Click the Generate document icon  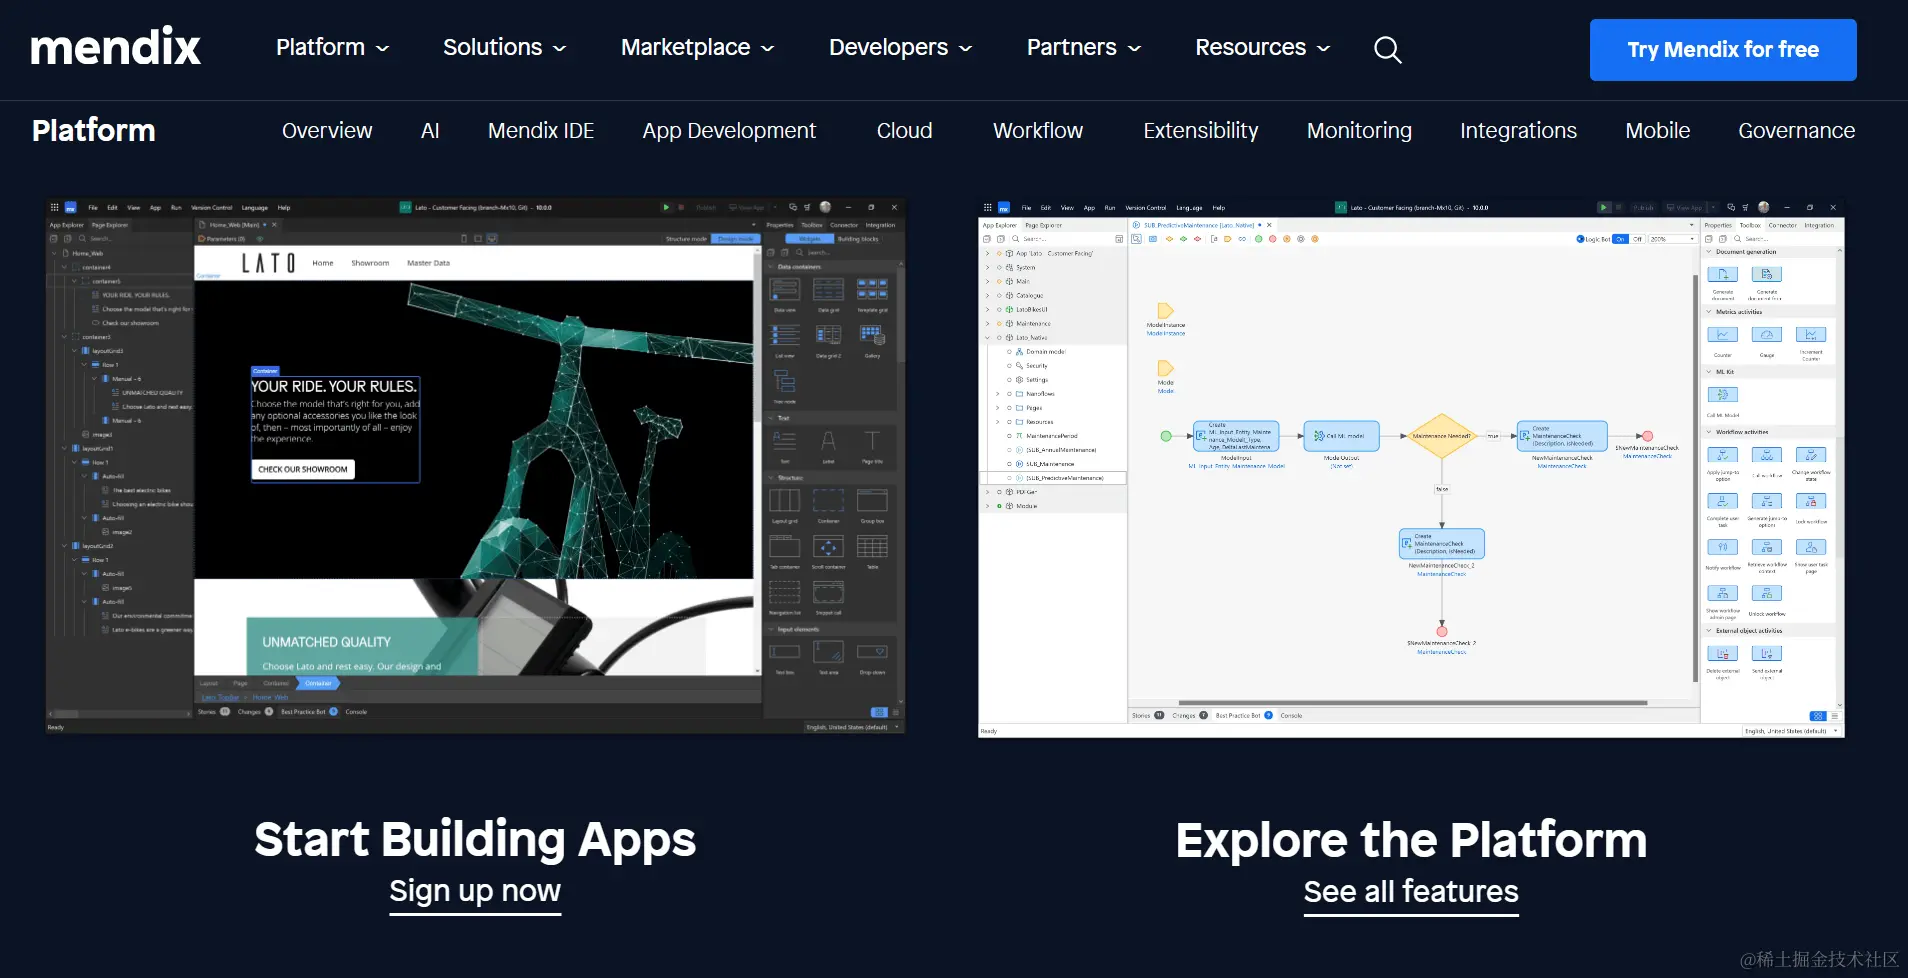pos(1722,275)
